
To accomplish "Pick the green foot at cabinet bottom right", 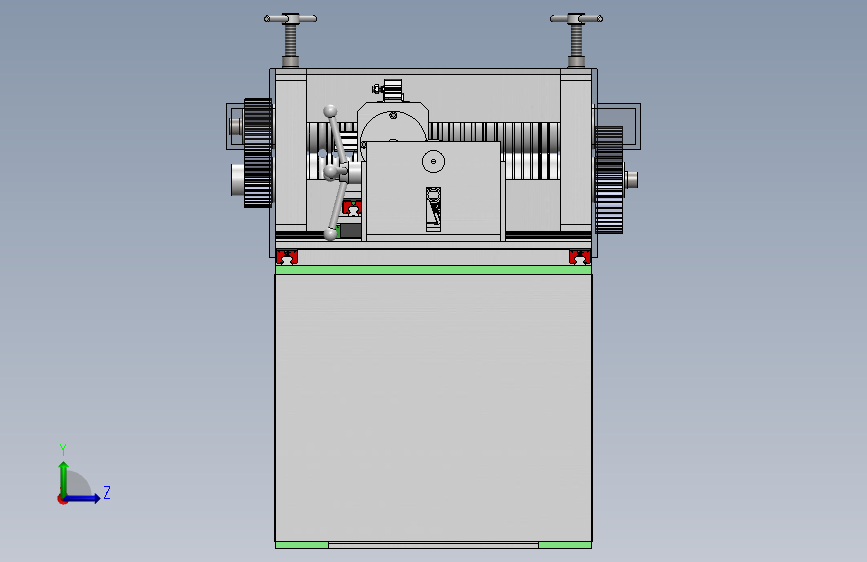I will click(x=565, y=545).
